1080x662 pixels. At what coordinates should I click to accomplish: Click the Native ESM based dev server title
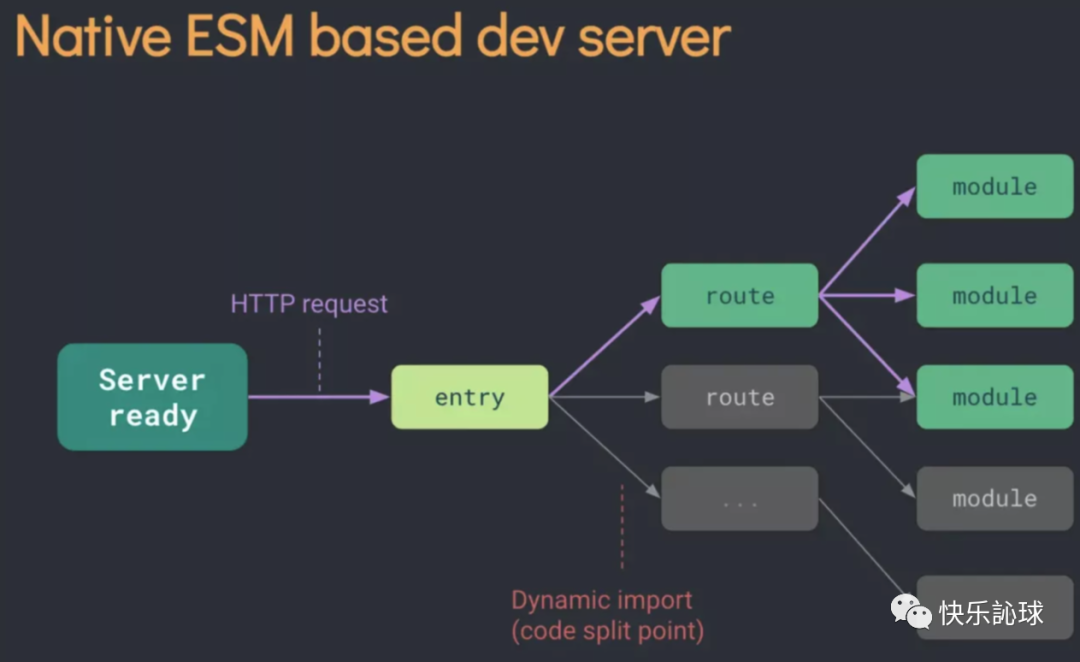point(372,36)
